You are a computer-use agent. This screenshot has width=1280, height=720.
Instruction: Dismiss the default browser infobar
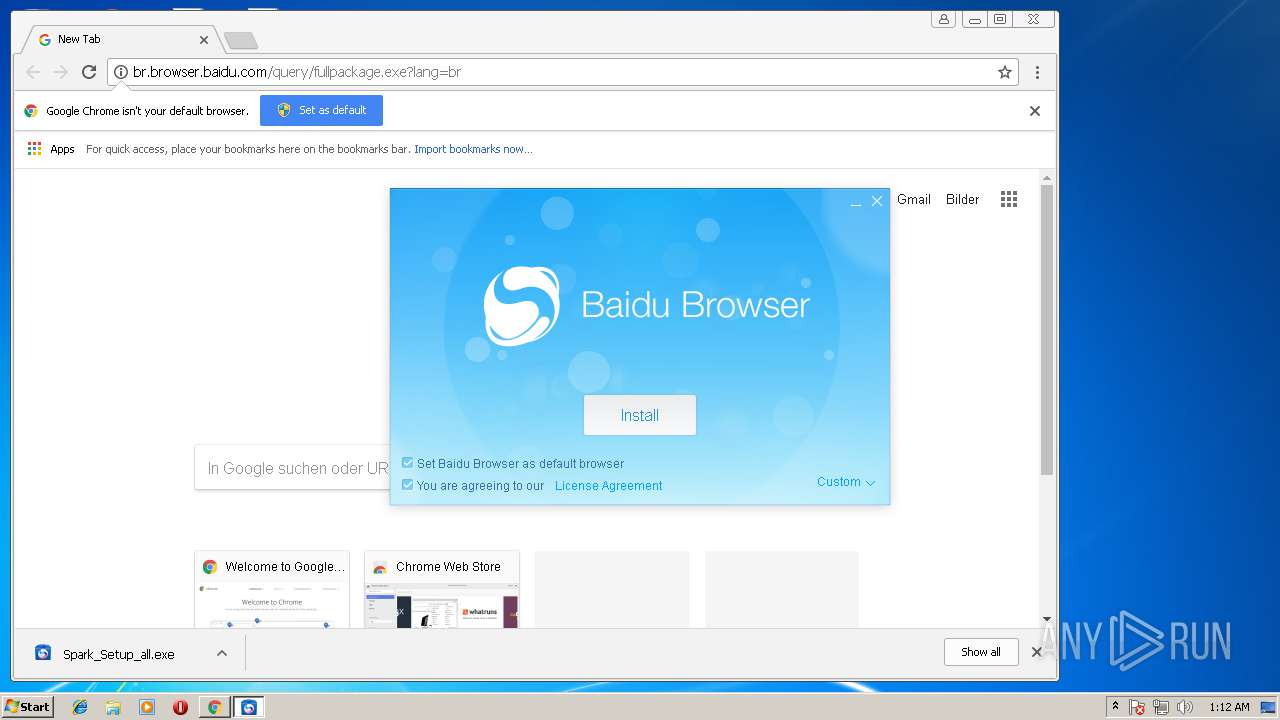click(1035, 111)
